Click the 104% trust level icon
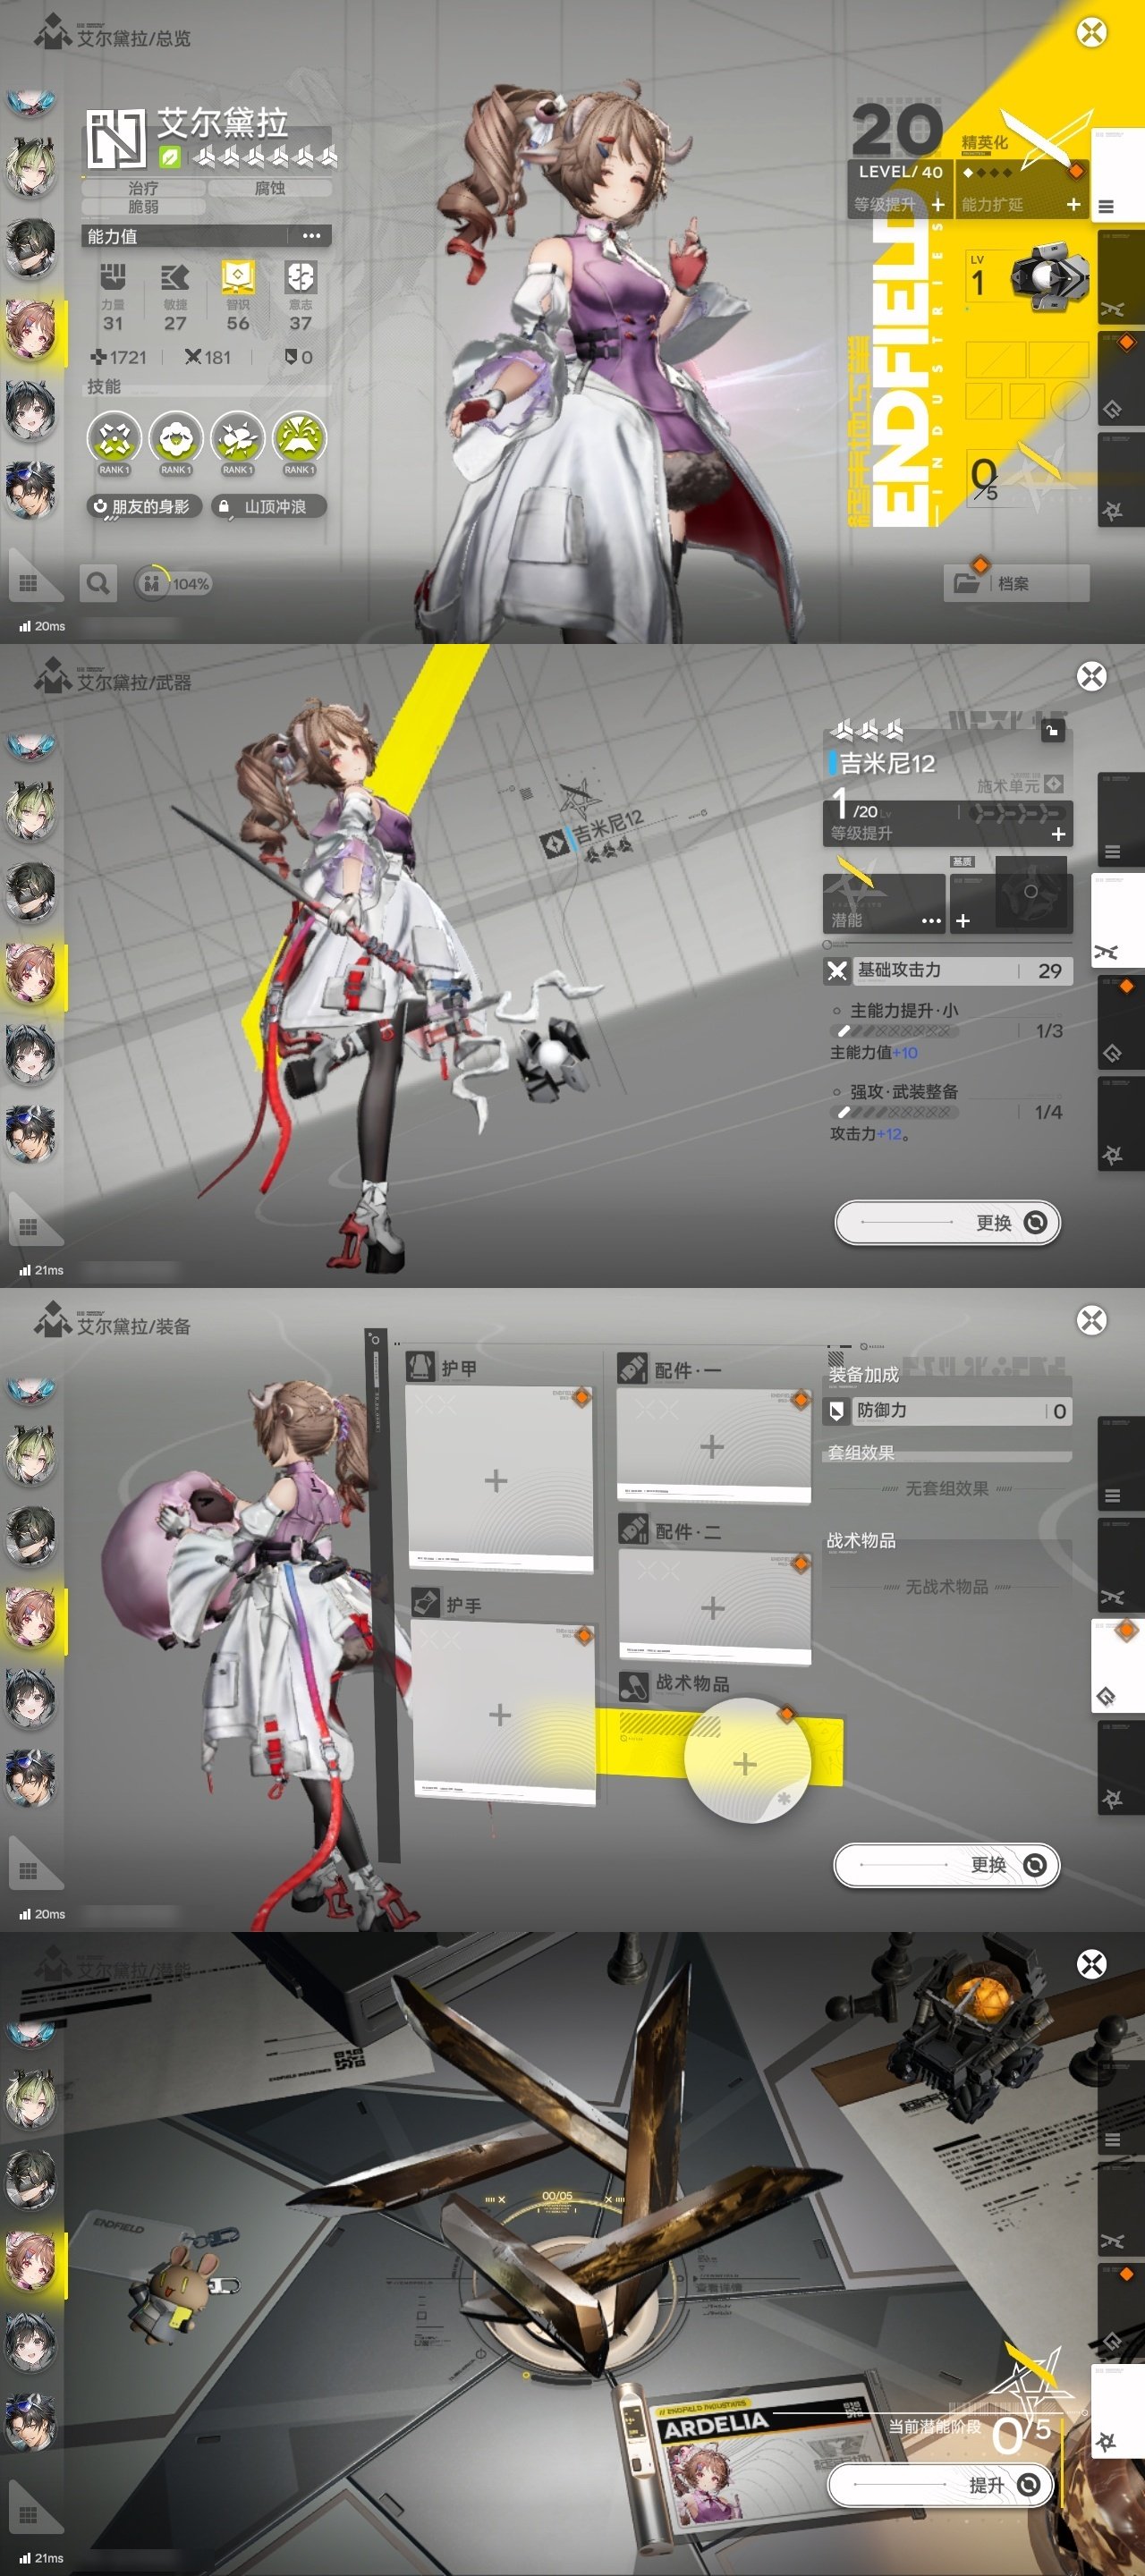 click(152, 584)
